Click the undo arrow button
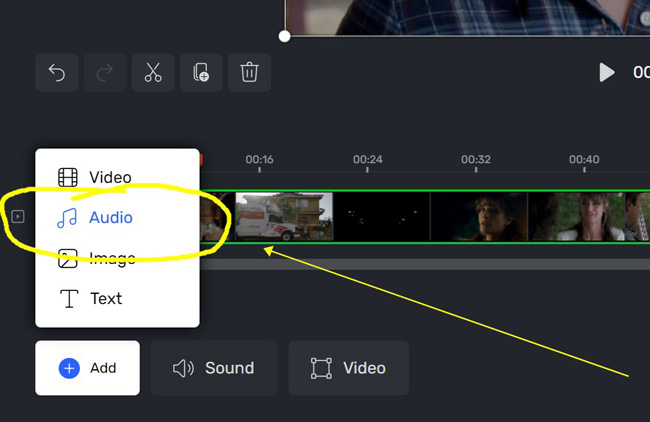650x422 pixels. pyautogui.click(x=57, y=73)
